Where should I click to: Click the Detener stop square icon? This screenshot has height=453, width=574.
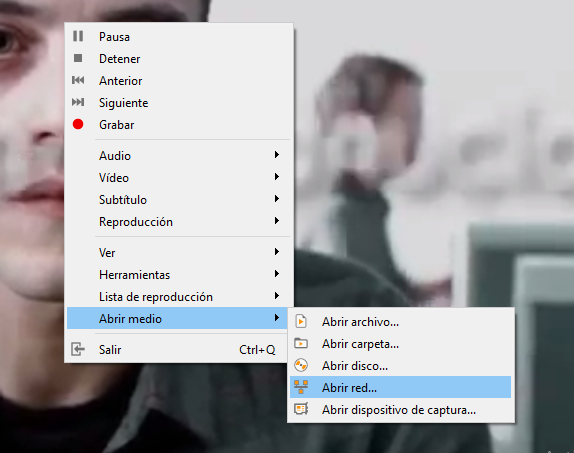(78, 58)
